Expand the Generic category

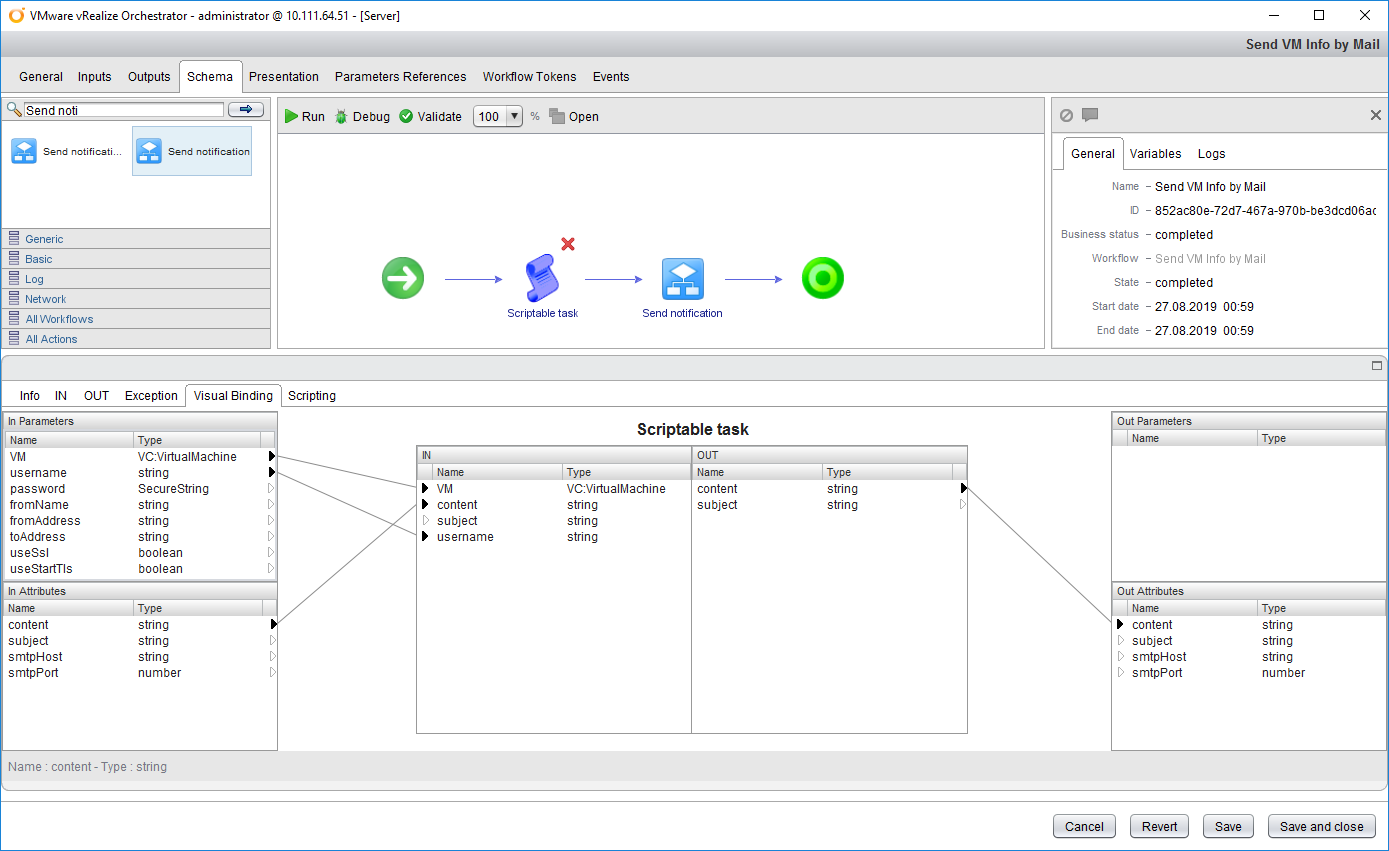[44, 239]
